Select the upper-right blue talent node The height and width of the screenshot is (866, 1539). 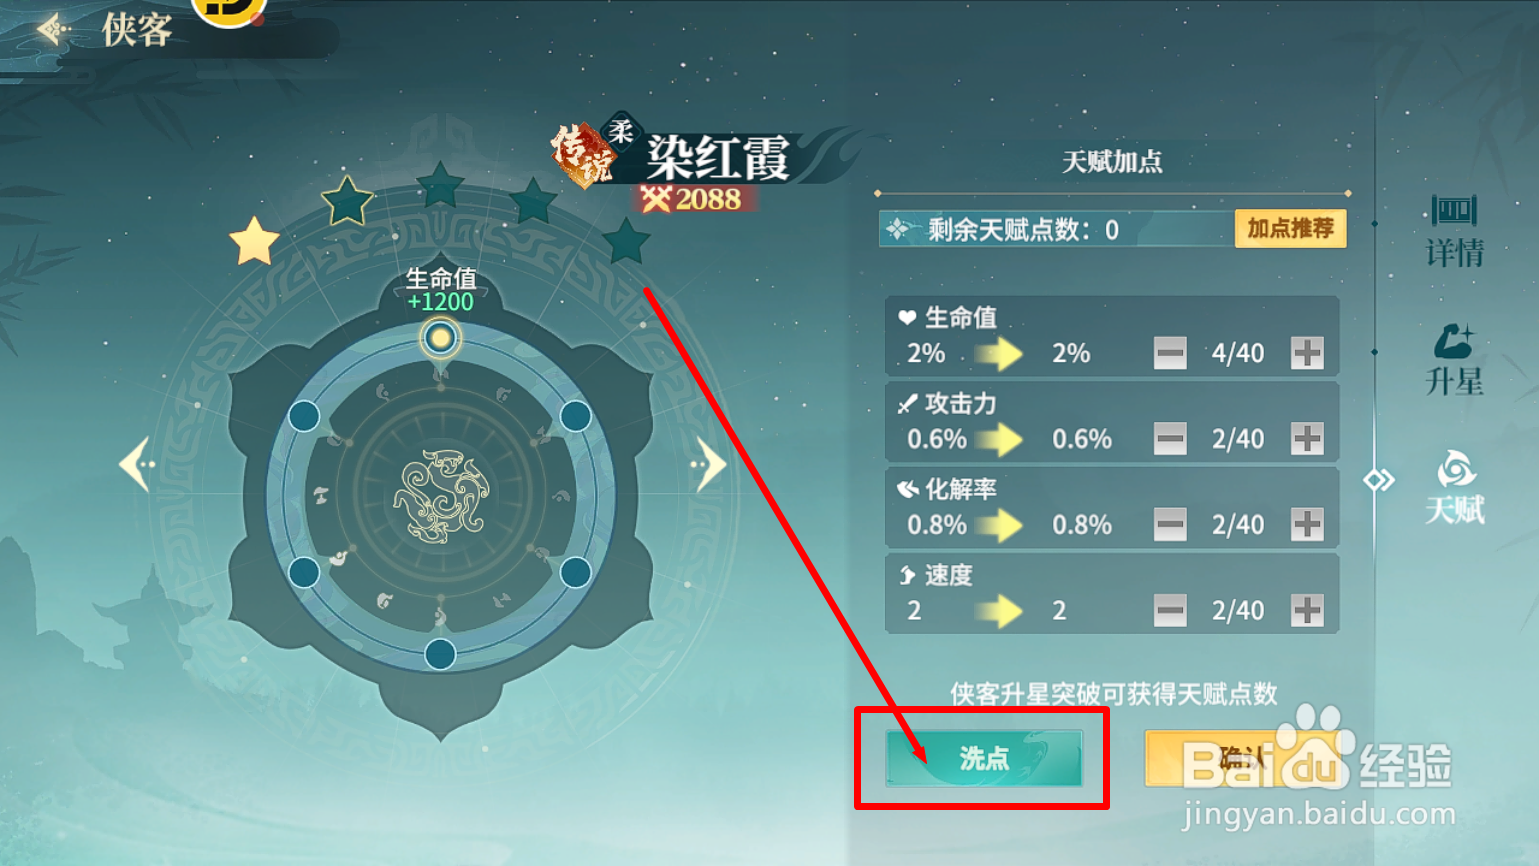(576, 416)
